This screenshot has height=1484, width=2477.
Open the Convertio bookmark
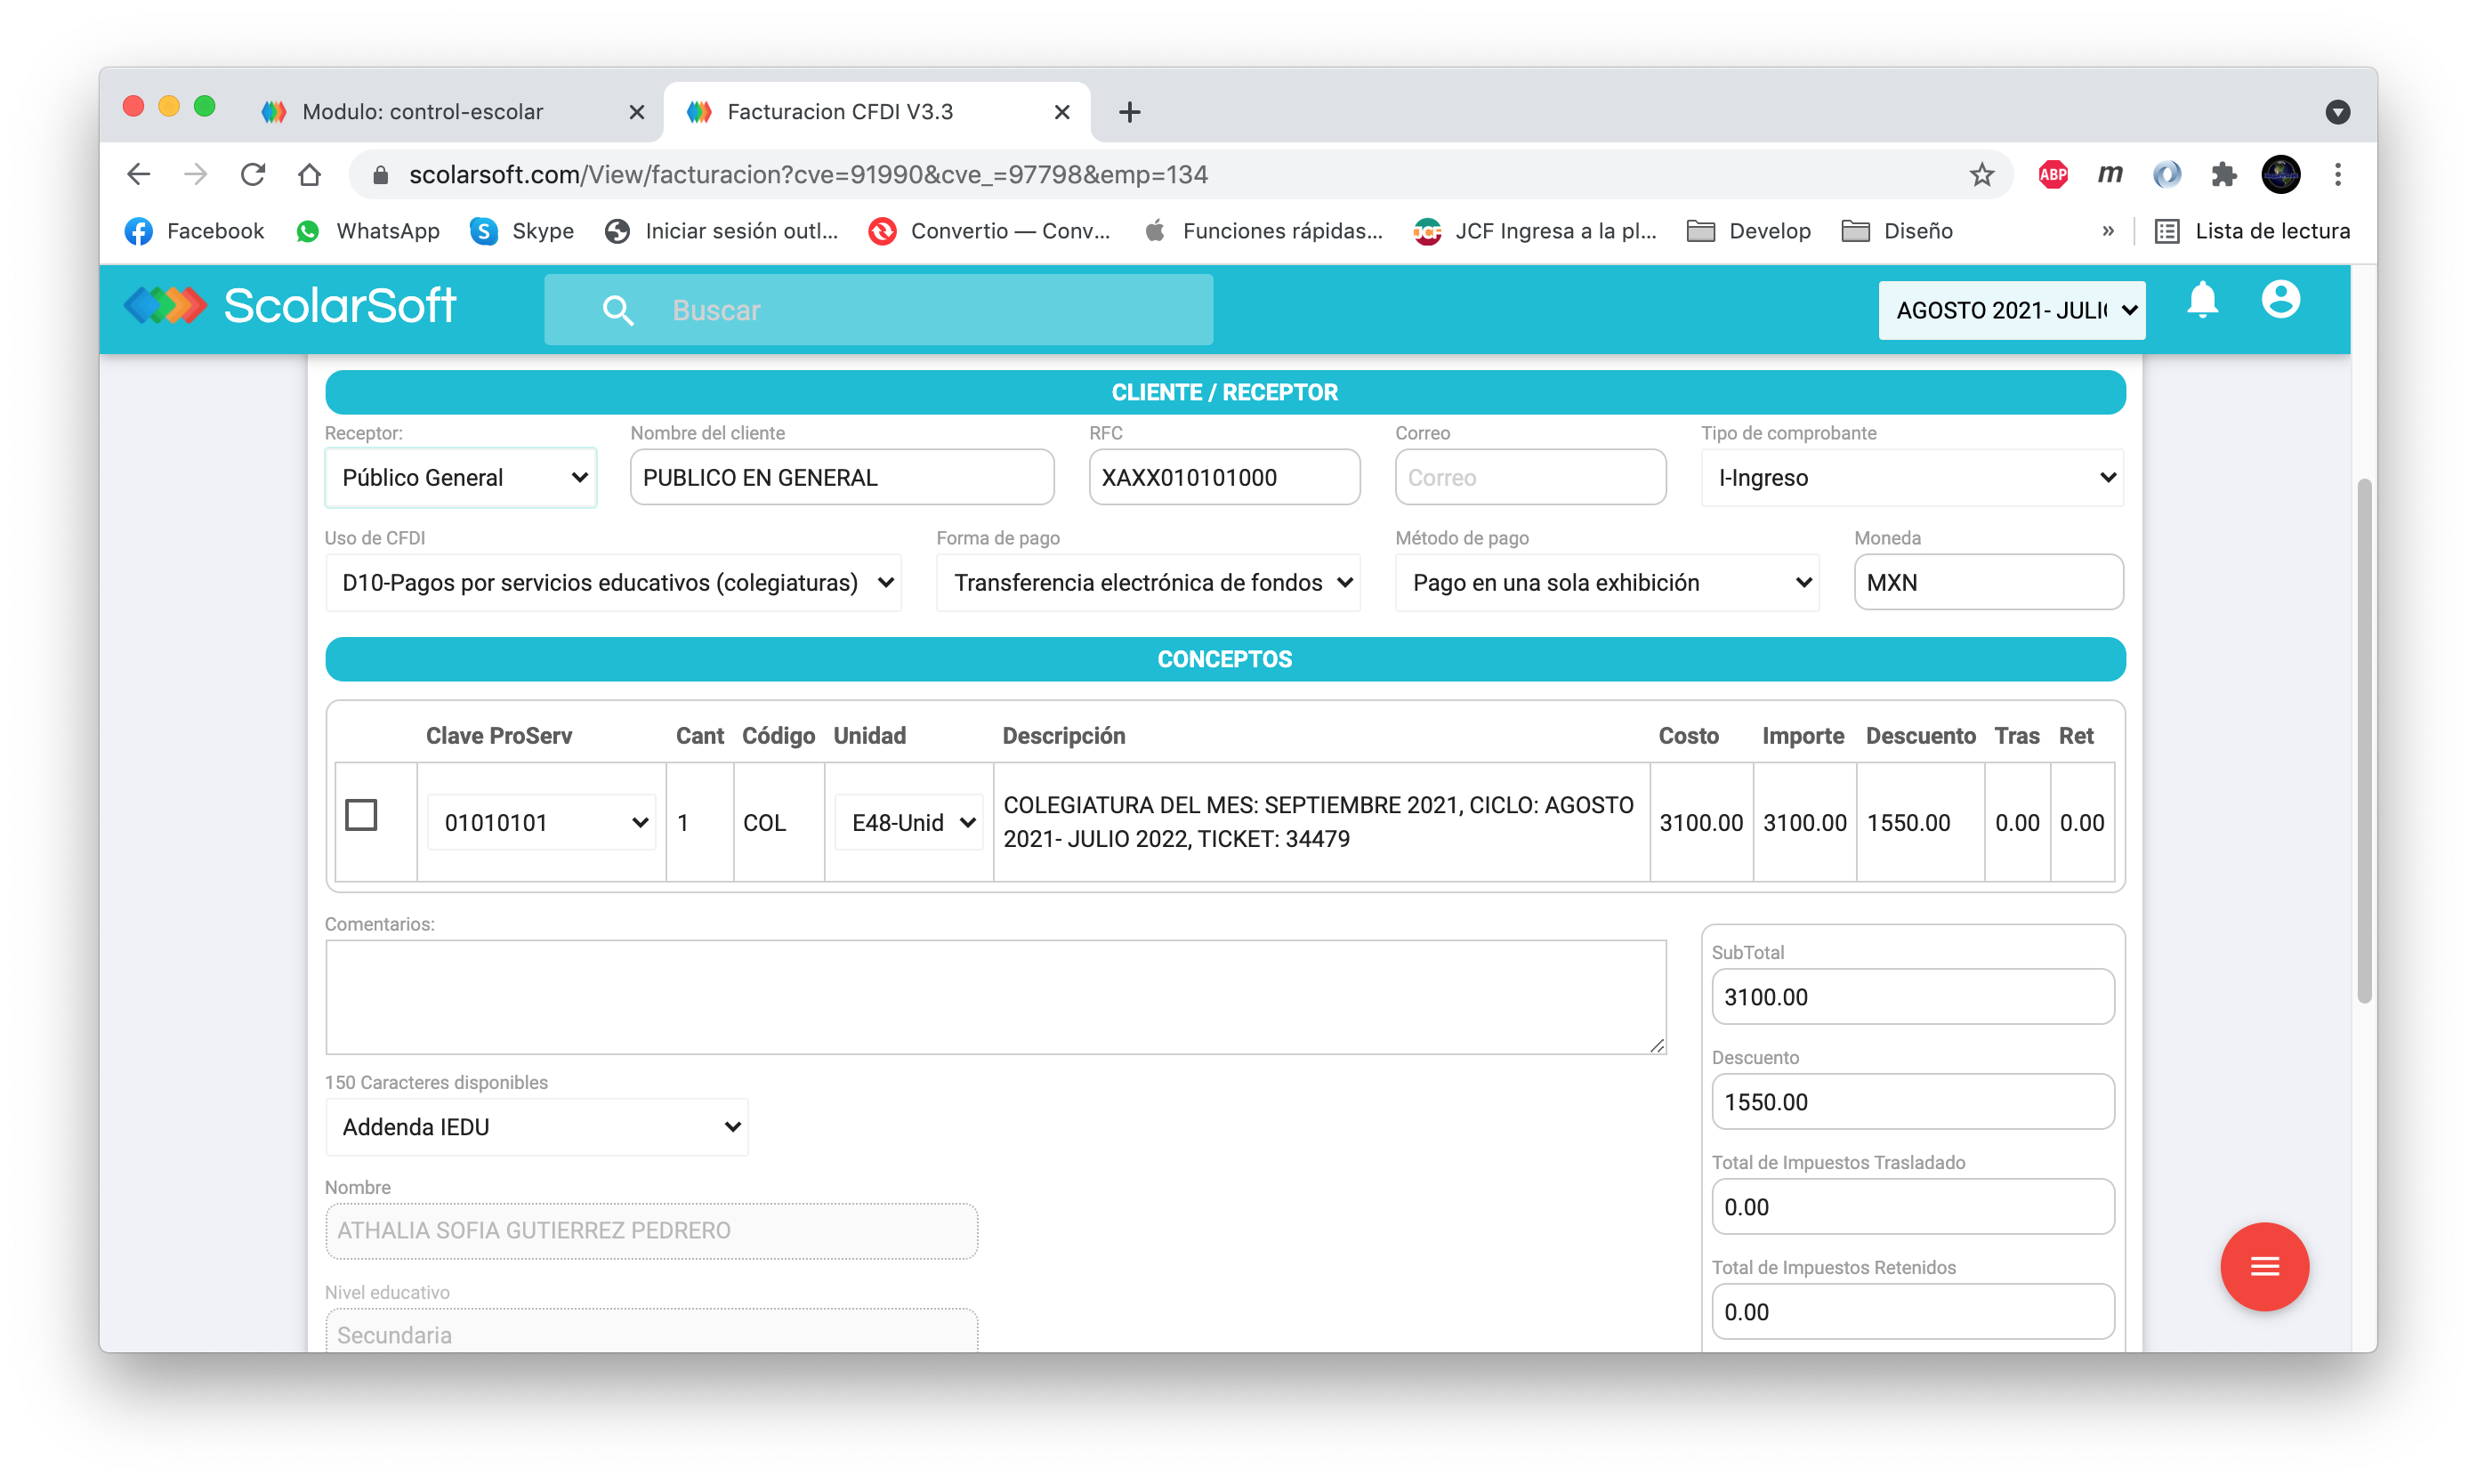pos(989,231)
